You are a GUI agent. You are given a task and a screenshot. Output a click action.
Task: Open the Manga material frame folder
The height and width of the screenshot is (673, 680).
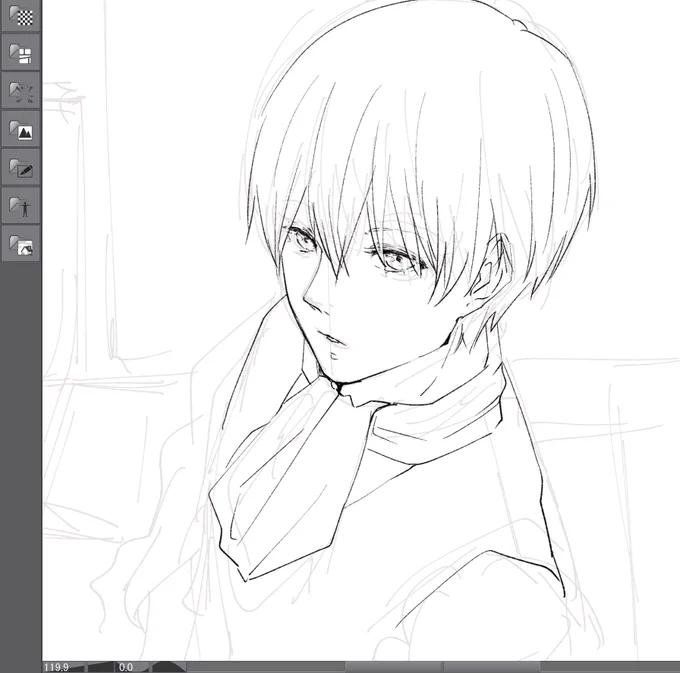pyautogui.click(x=21, y=52)
